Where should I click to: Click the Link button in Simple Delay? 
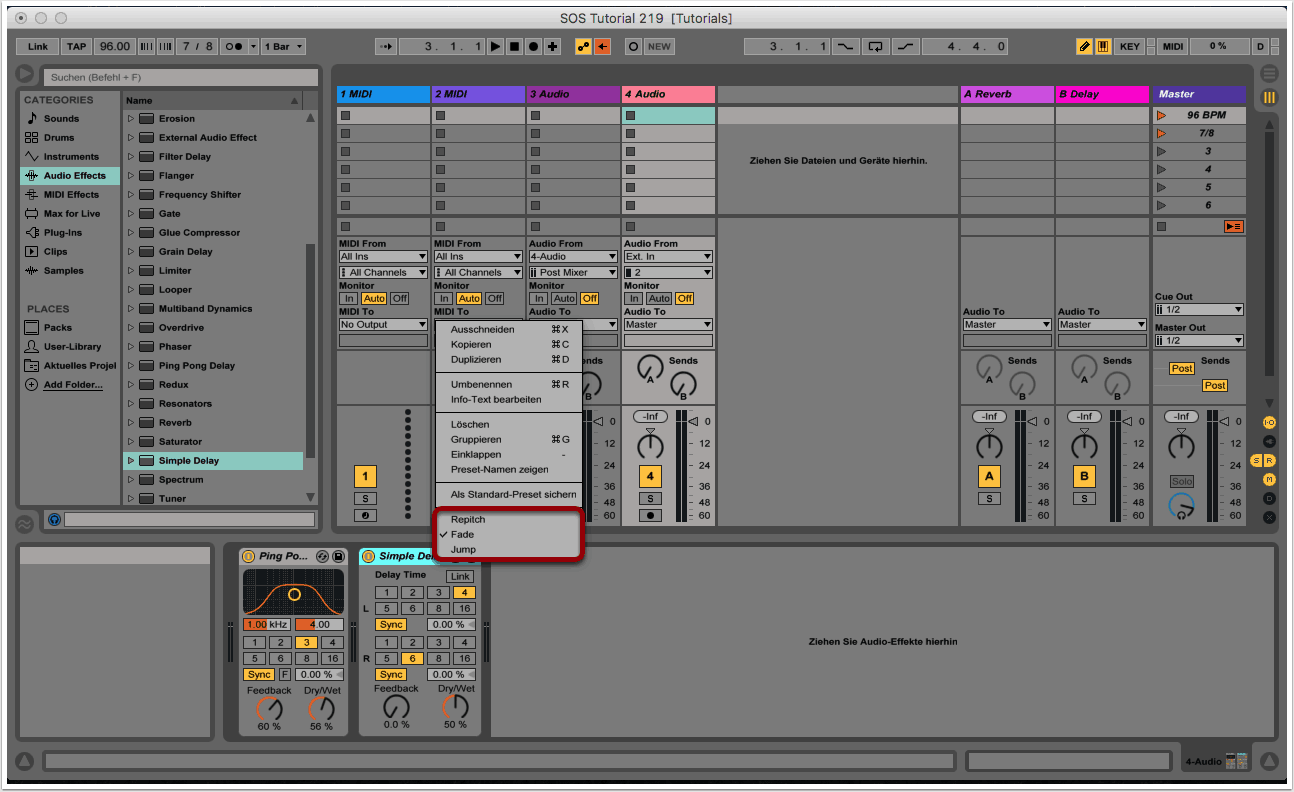[x=460, y=576]
